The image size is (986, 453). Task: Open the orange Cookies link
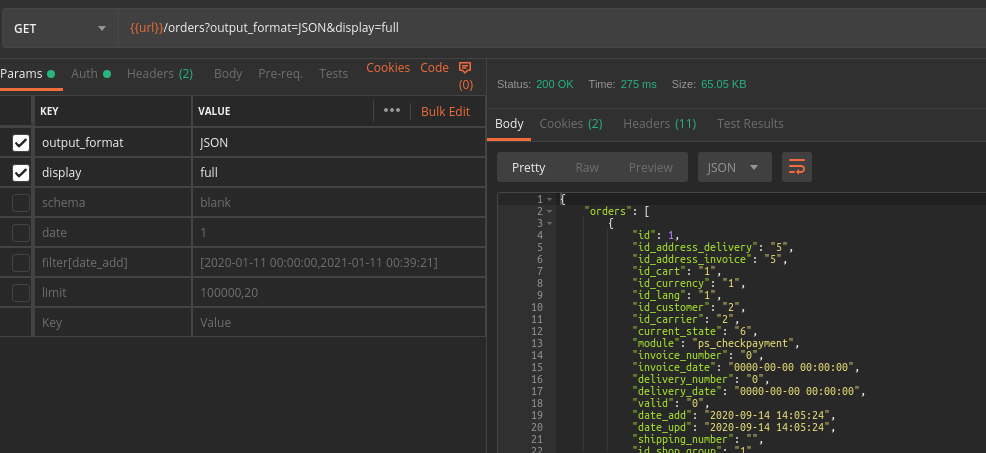coord(388,68)
